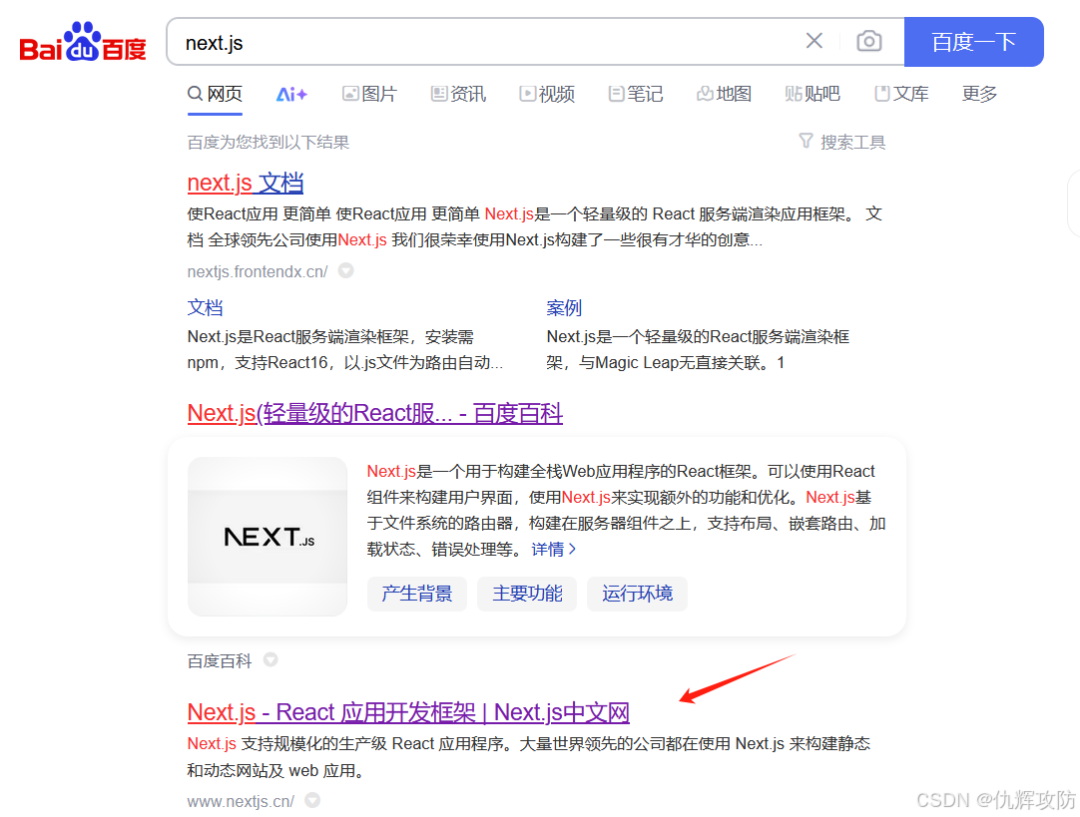Screen dimensions: 1080x817
Task: Click the www.nextjs.cn/ URL
Action: pyautogui.click(x=240, y=801)
